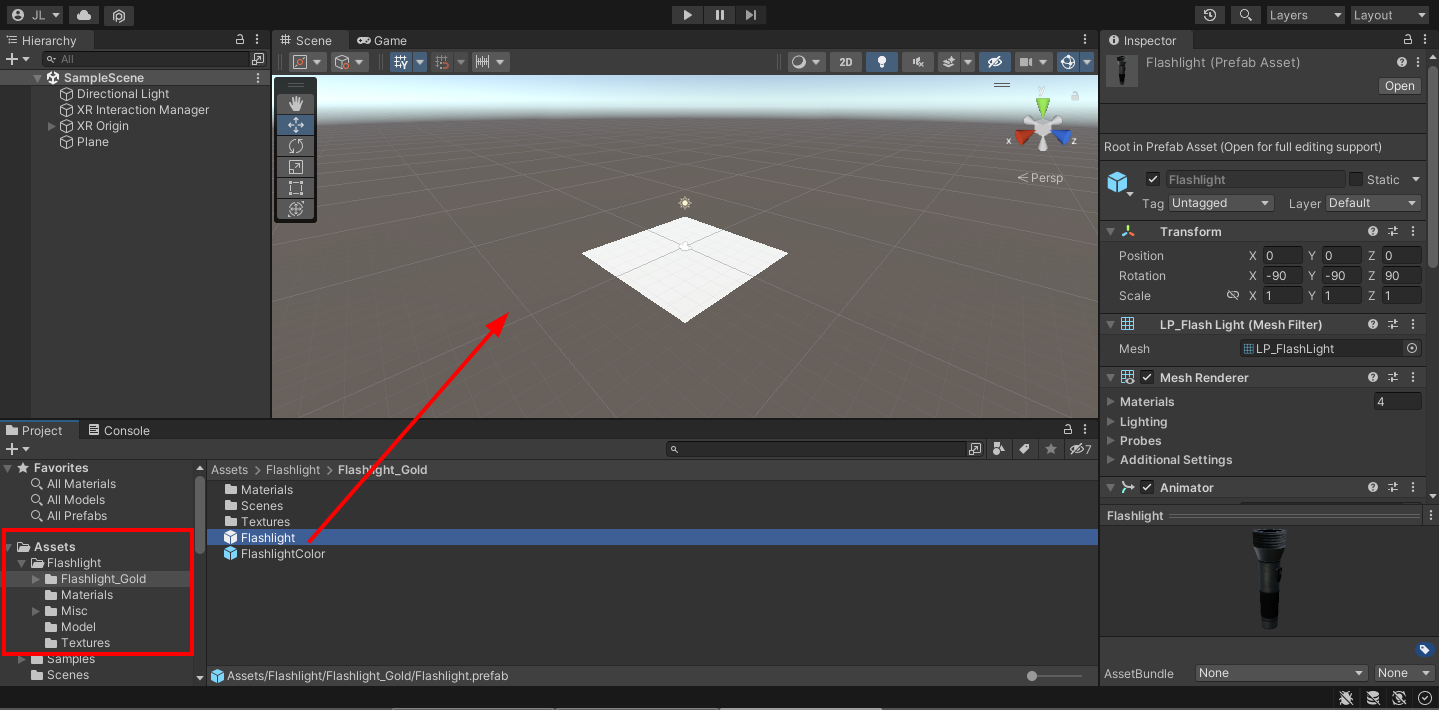1439x710 pixels.
Task: Select the Rect Transform tool
Action: tap(295, 187)
